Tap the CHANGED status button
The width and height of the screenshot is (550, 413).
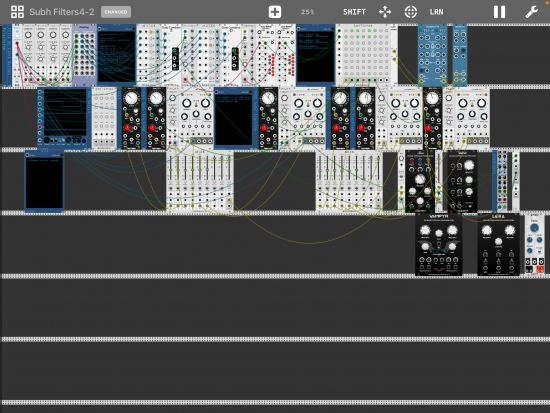pos(116,12)
